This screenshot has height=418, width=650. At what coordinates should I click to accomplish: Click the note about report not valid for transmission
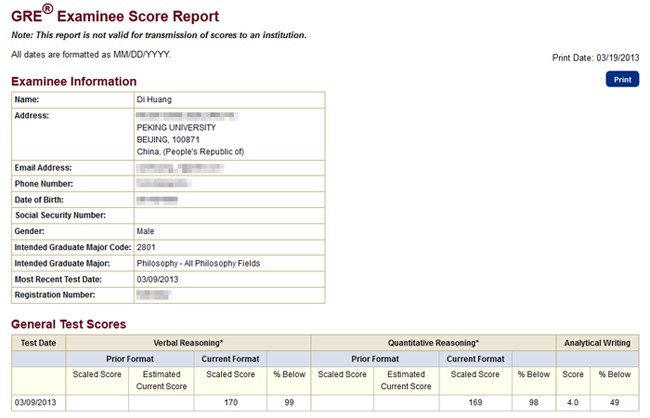(x=159, y=35)
